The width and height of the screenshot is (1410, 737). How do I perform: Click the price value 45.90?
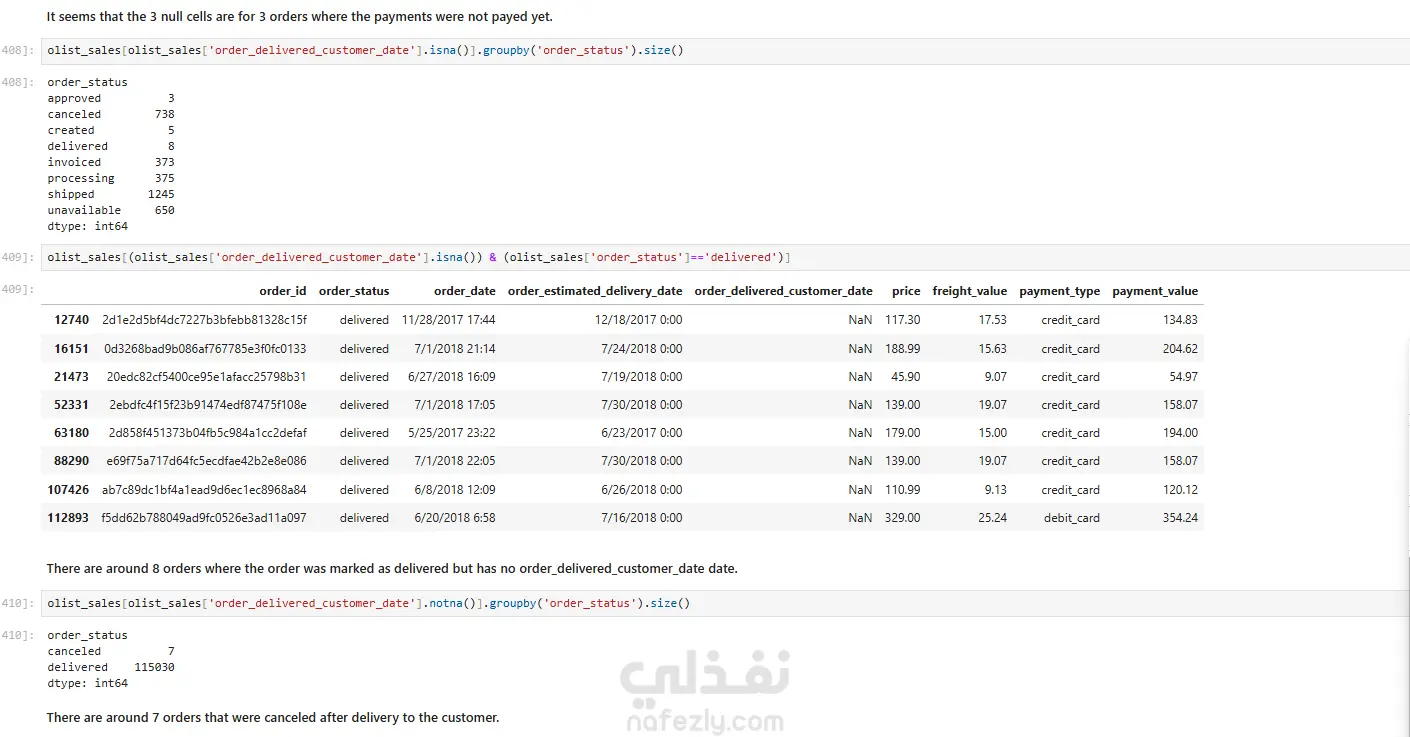[x=905, y=376]
